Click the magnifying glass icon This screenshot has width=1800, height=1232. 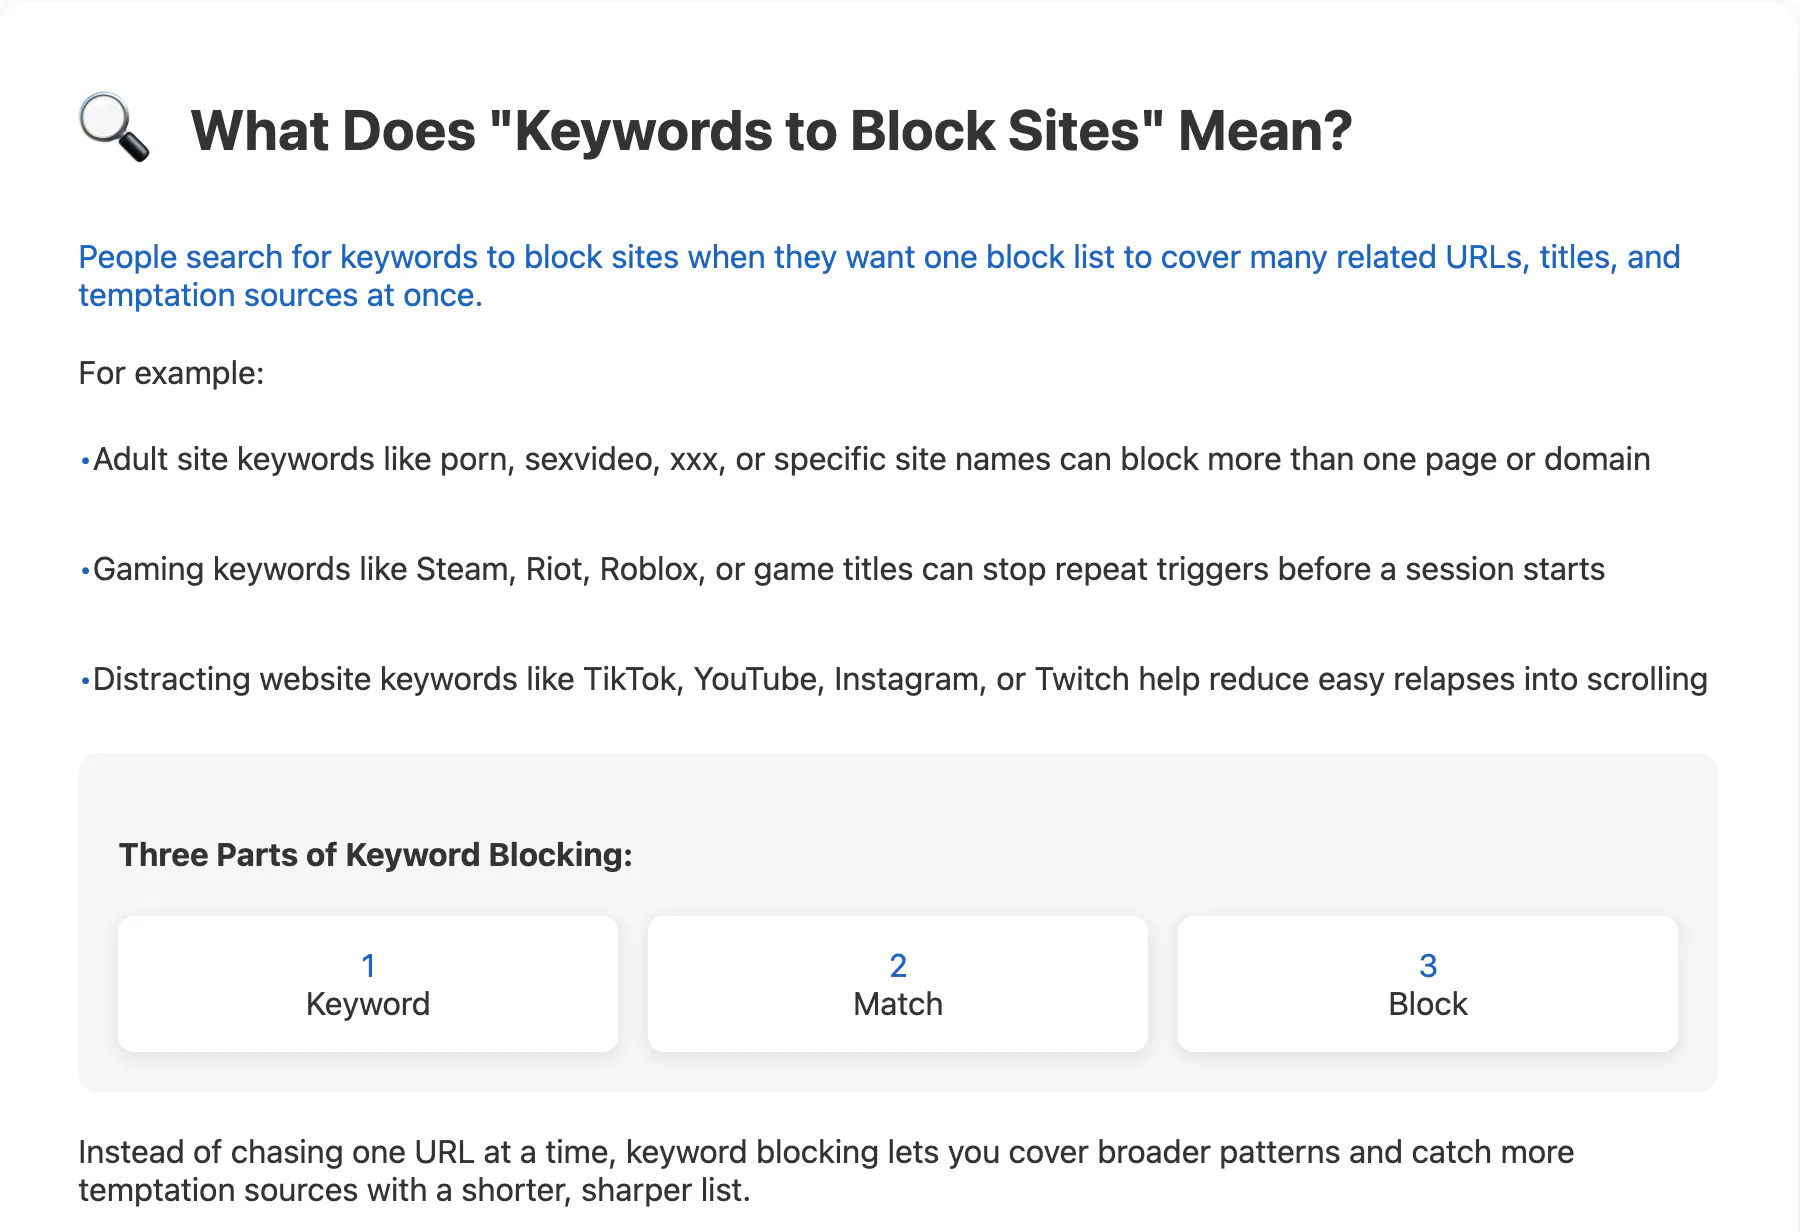pos(114,127)
